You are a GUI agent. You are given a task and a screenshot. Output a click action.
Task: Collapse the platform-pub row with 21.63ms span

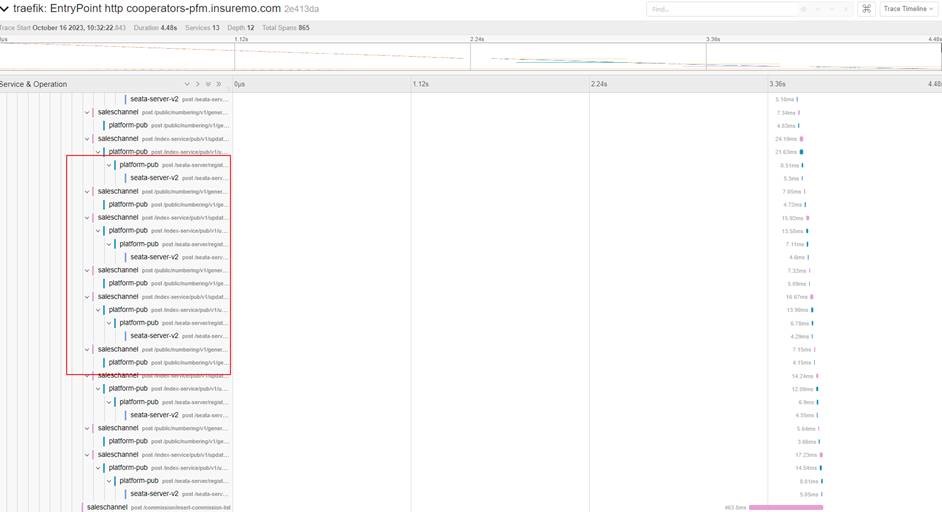pos(98,152)
